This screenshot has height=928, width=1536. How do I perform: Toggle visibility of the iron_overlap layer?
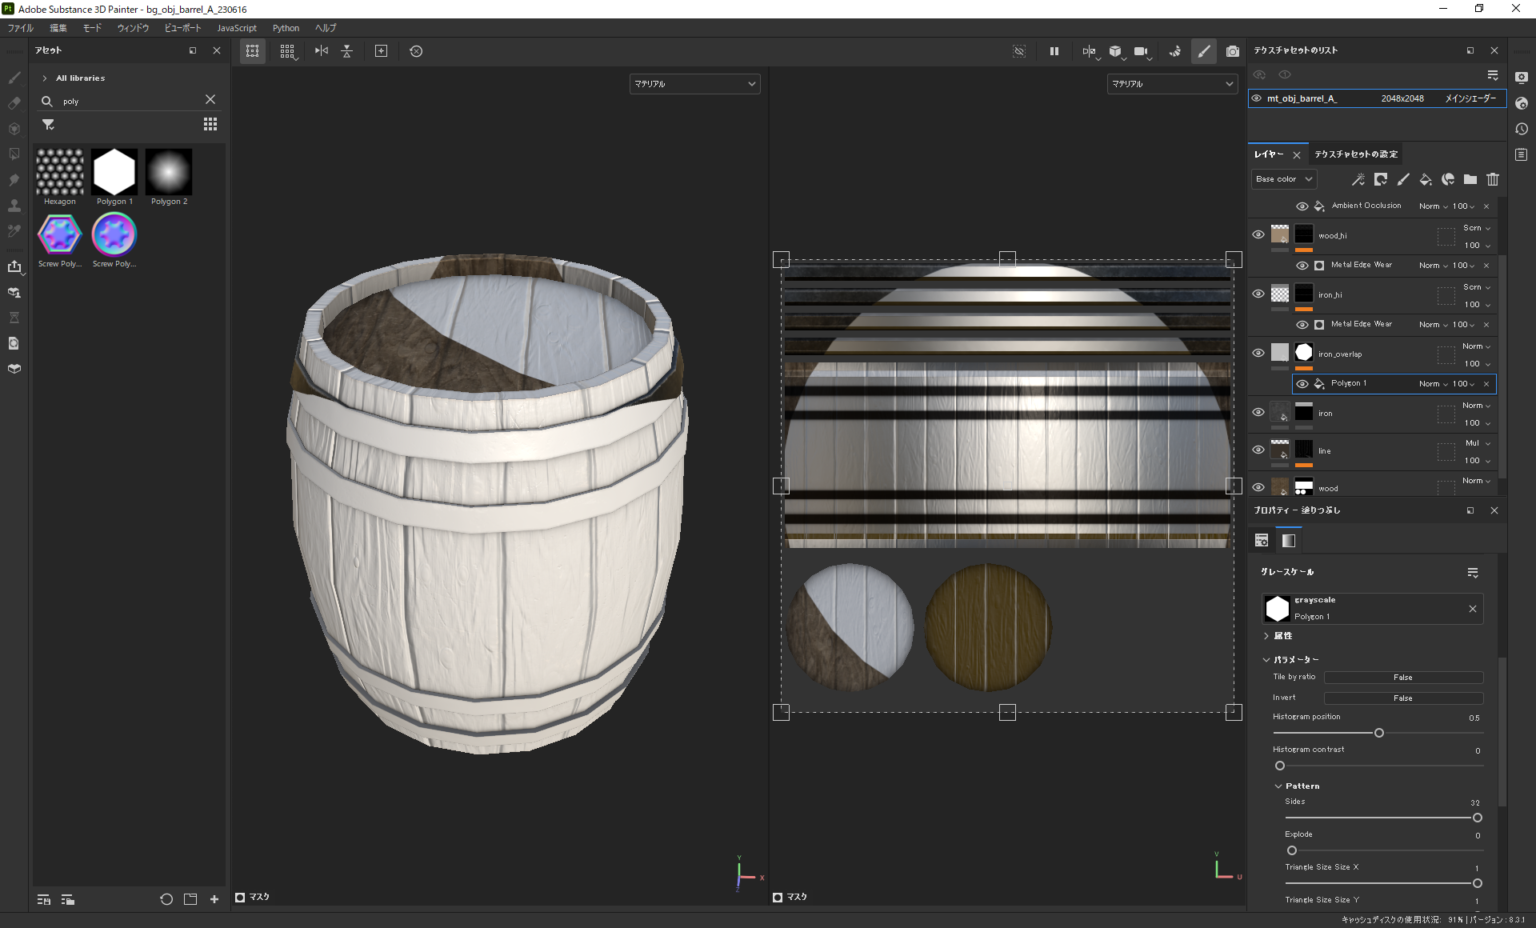pyautogui.click(x=1258, y=352)
